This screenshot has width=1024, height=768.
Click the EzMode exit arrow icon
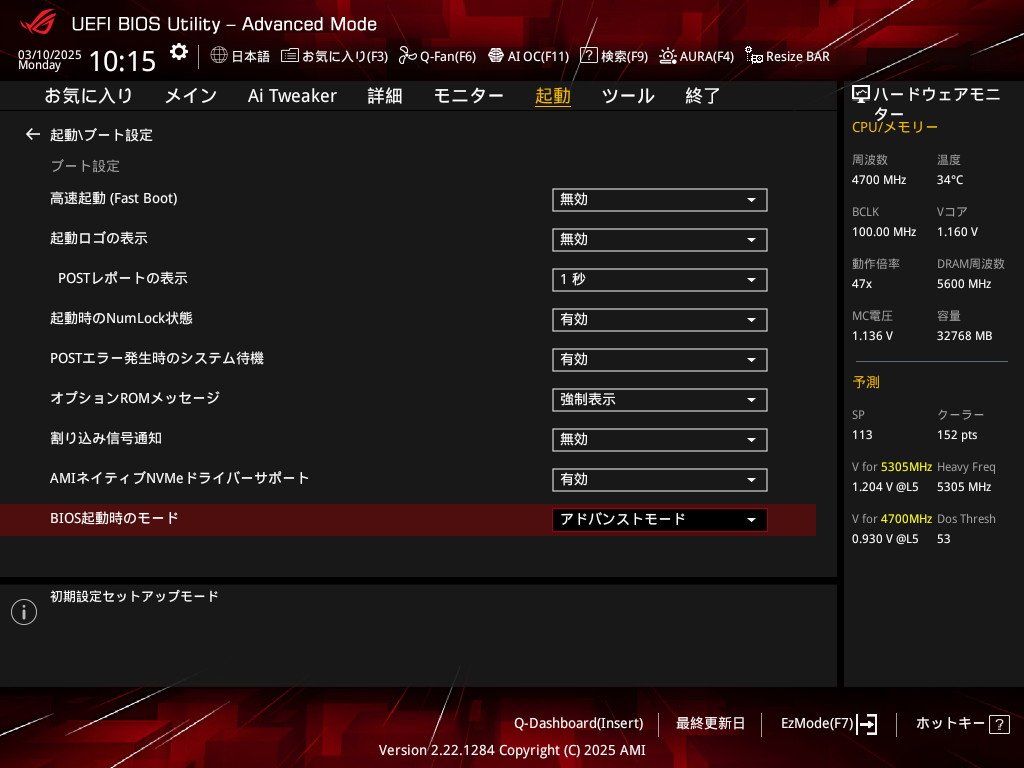[867, 724]
